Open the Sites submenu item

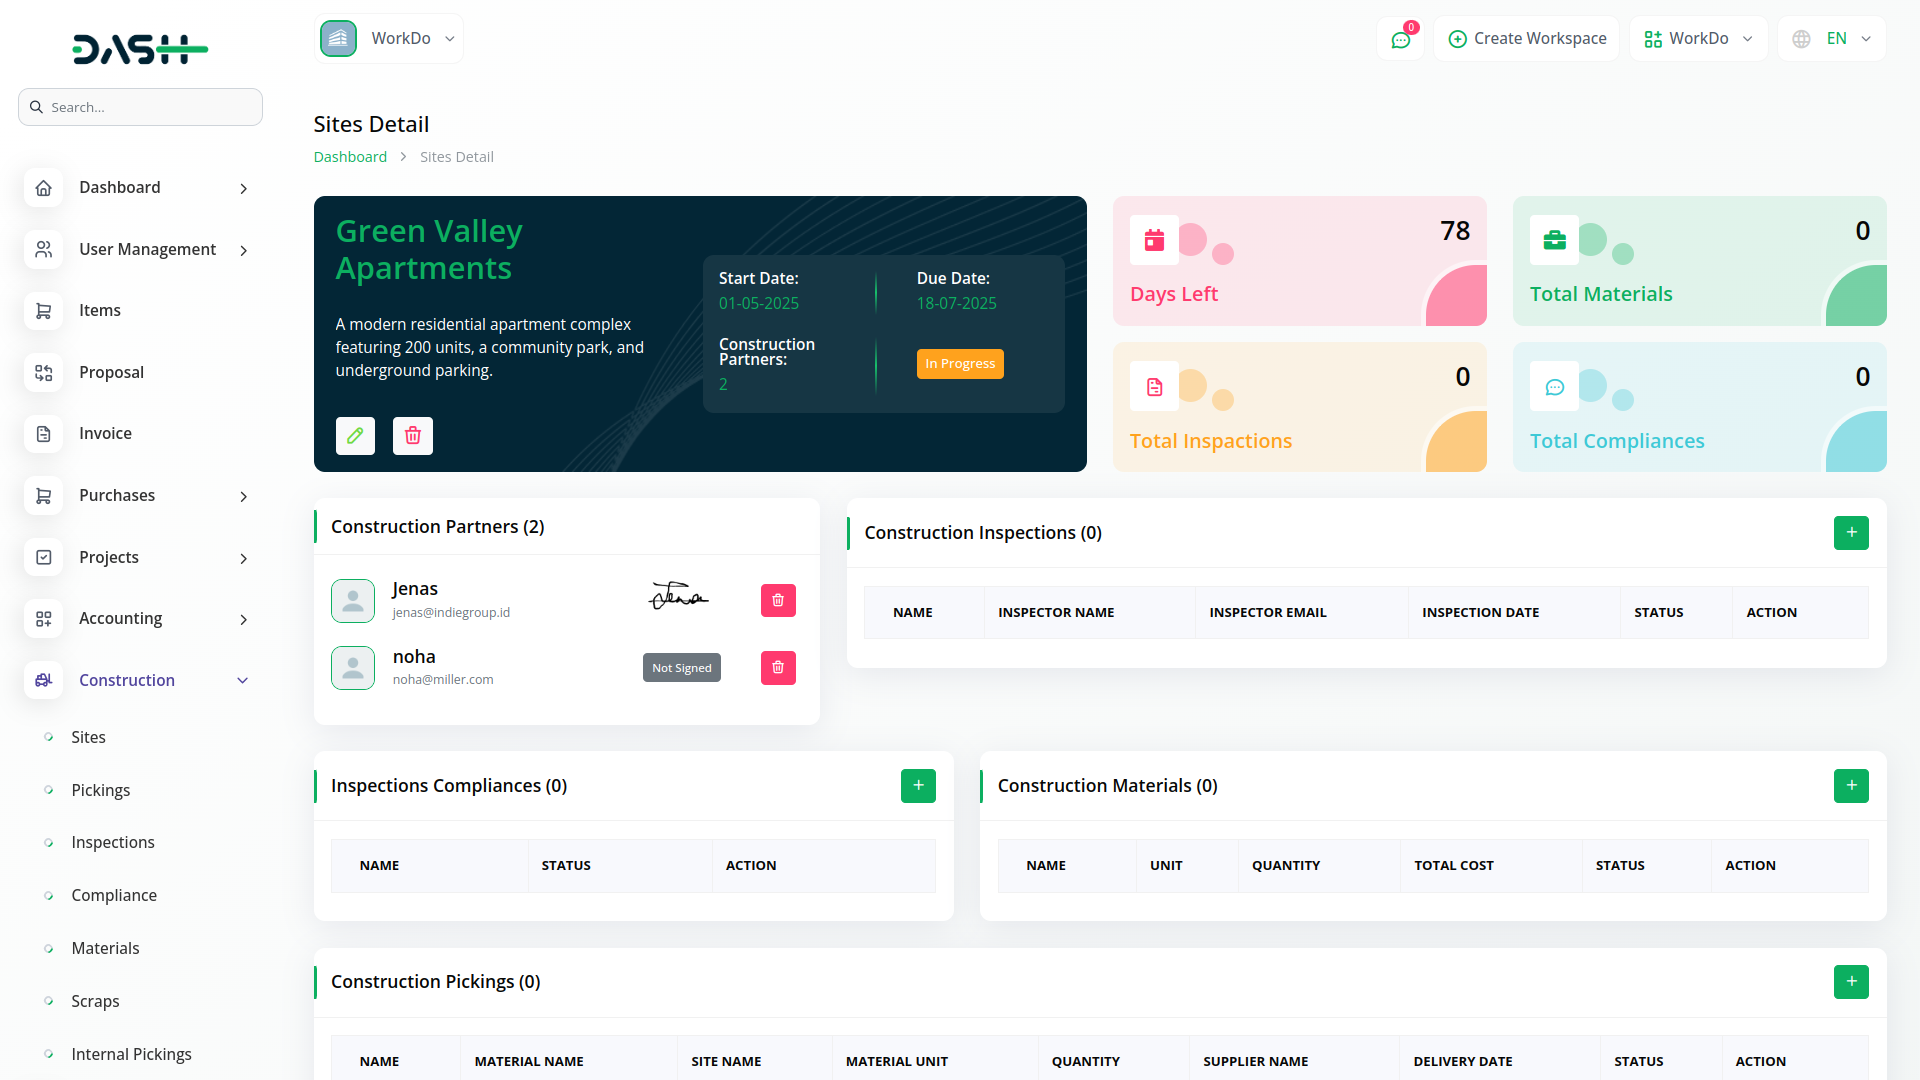point(88,737)
